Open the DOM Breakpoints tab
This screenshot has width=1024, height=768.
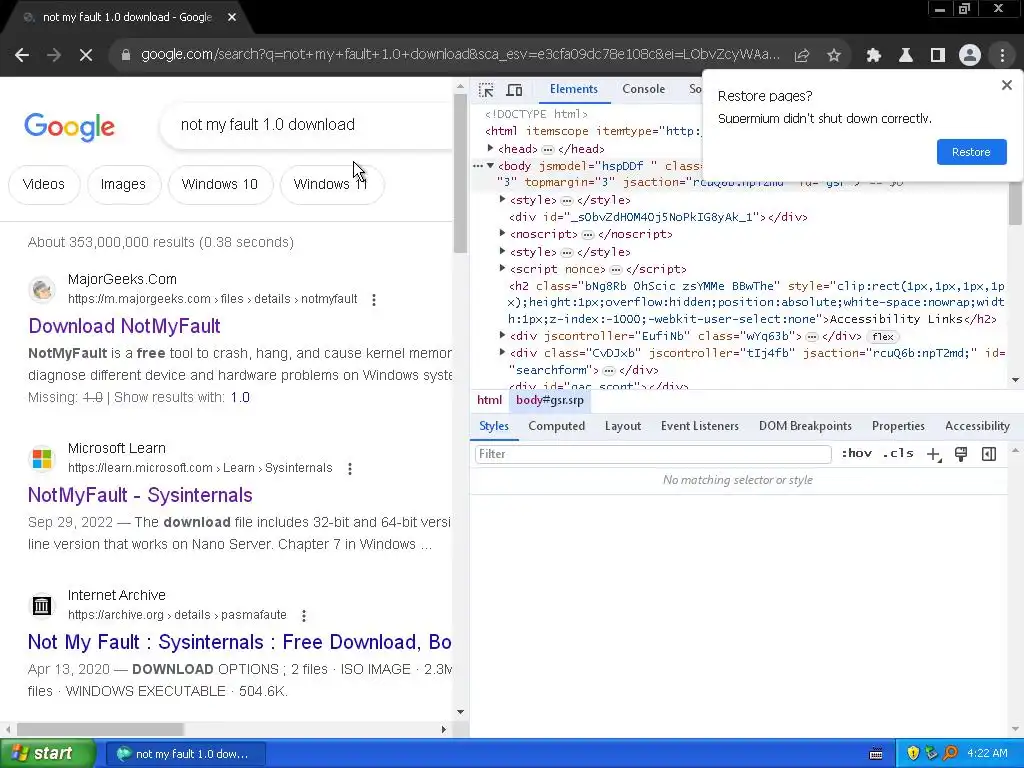805,426
